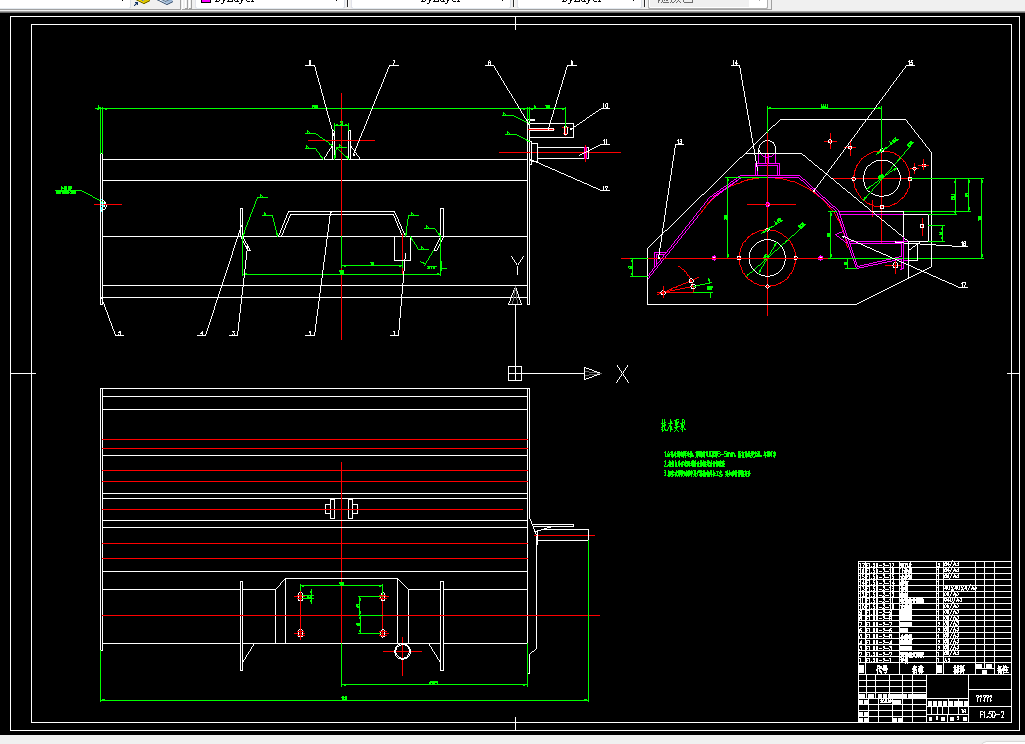Click the 名称 header cell in parts list

(x=918, y=669)
